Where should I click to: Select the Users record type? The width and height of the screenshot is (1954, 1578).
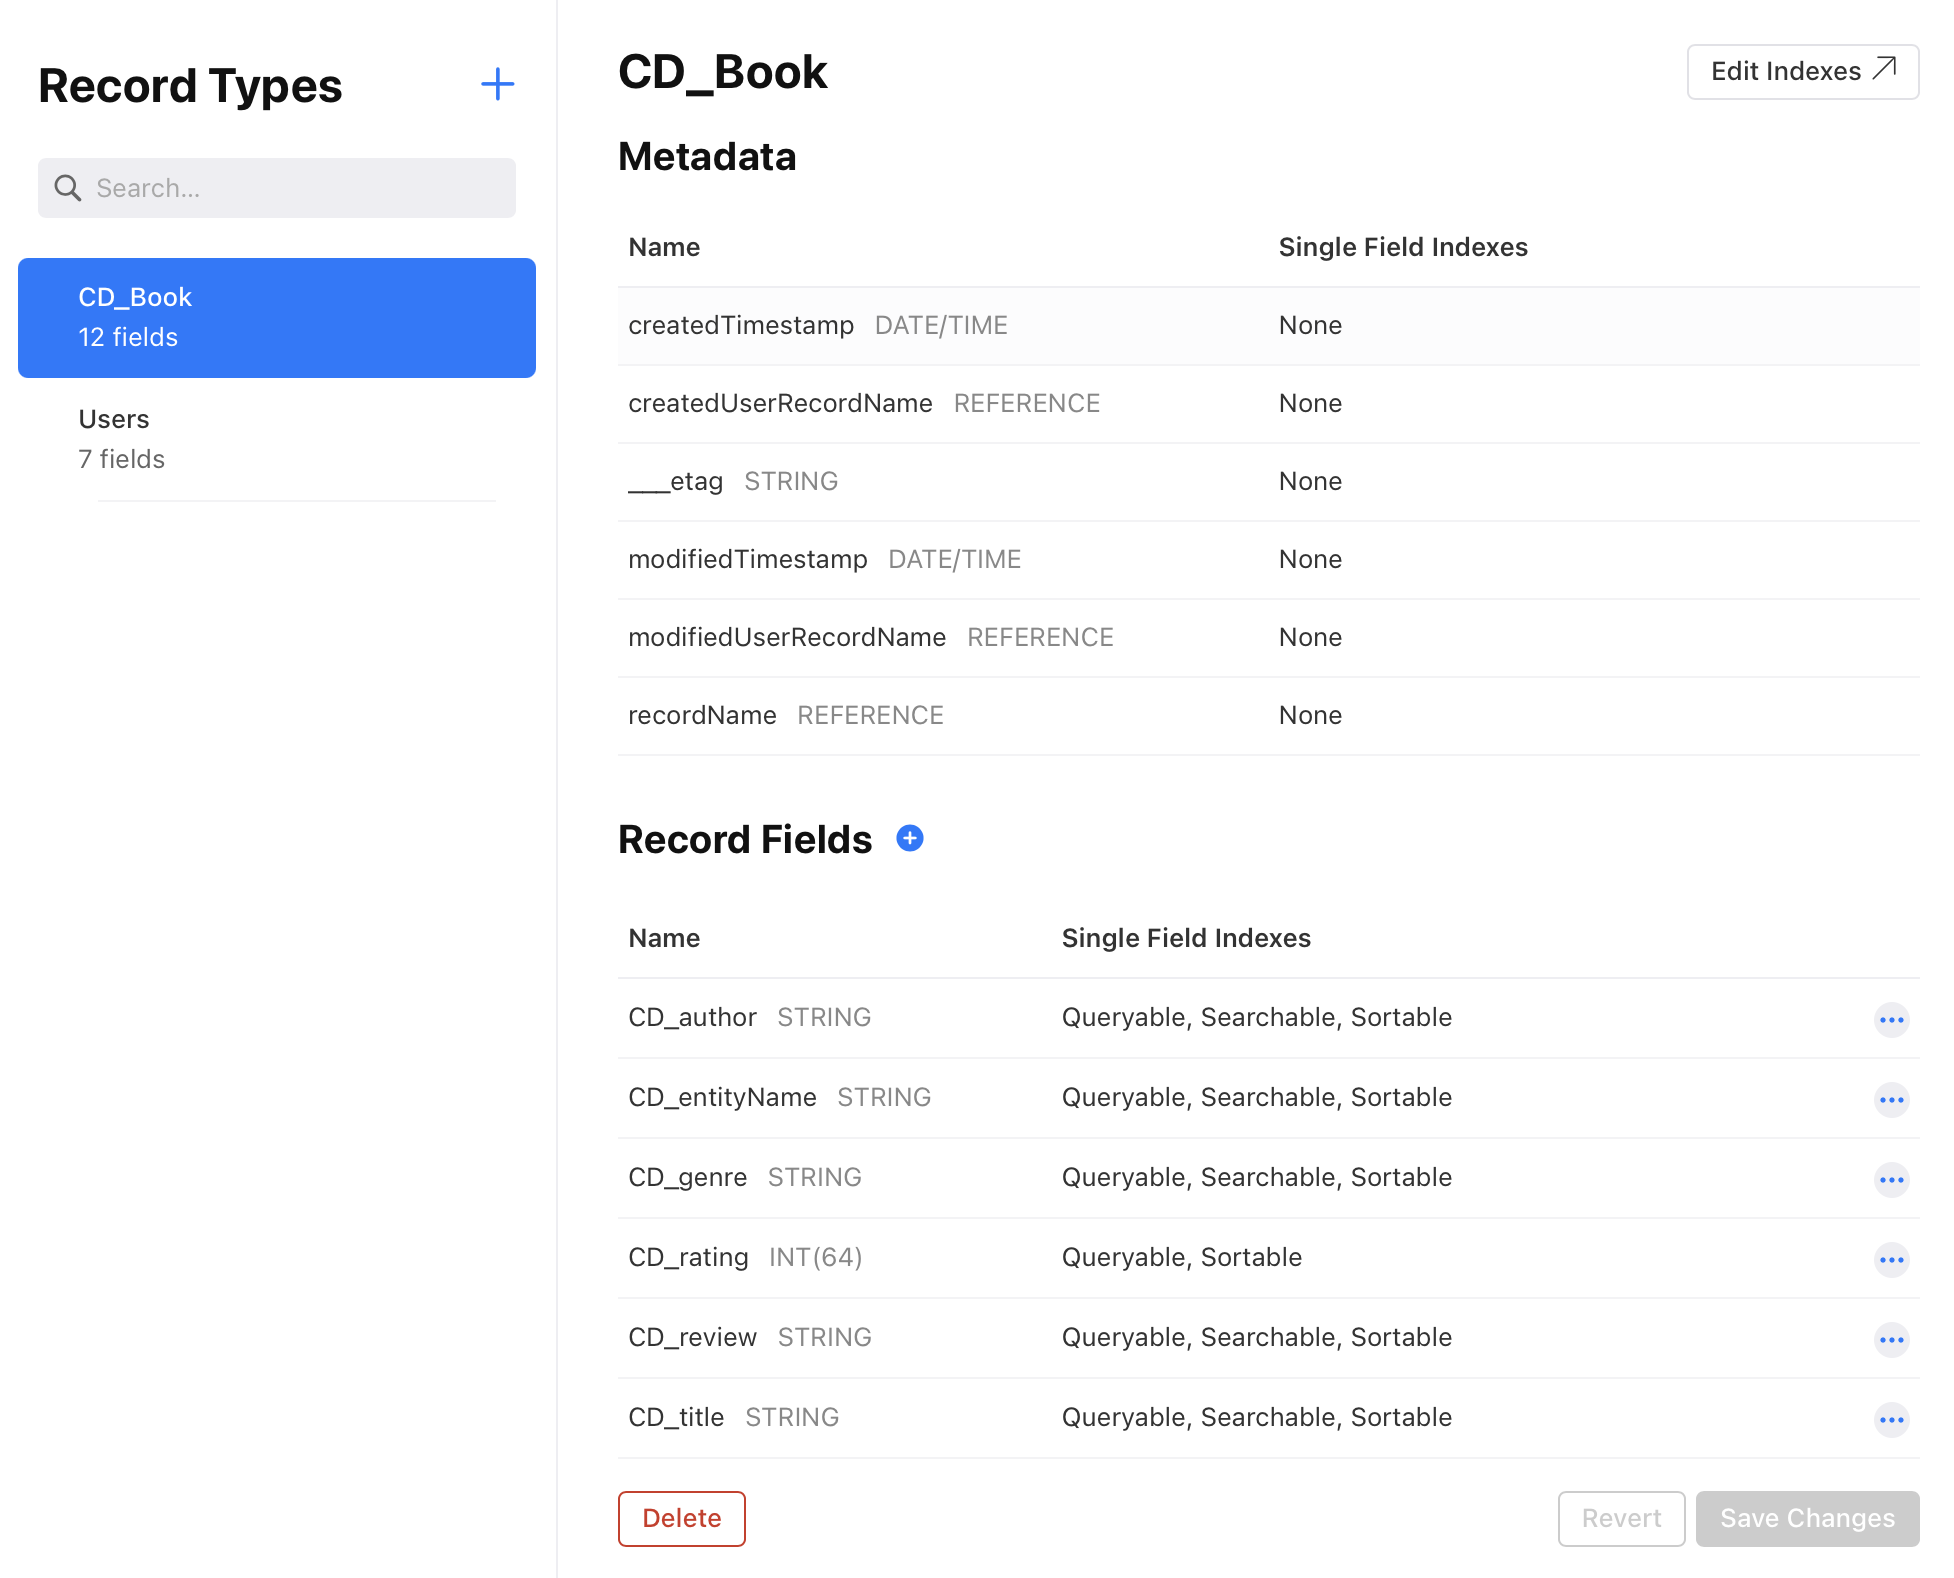pos(277,439)
